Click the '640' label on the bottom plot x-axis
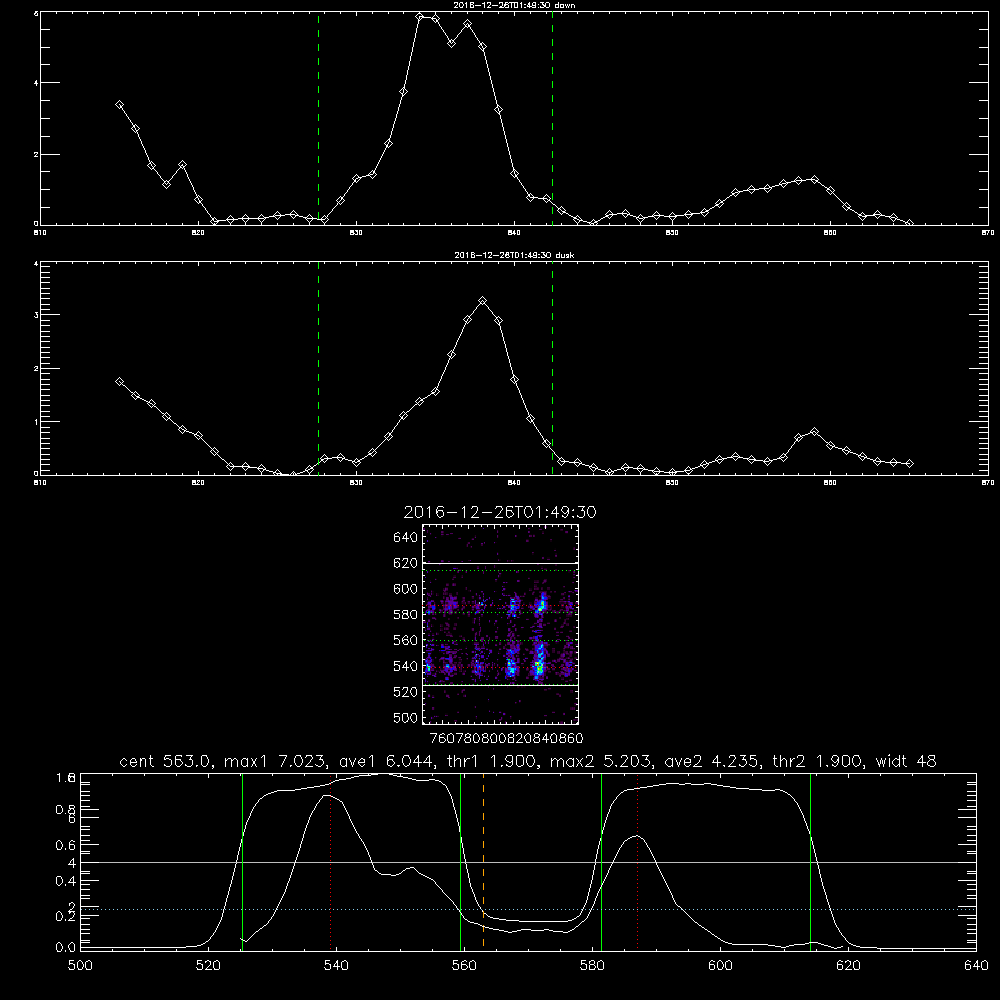Viewport: 1000px width, 1000px height. [x=976, y=966]
